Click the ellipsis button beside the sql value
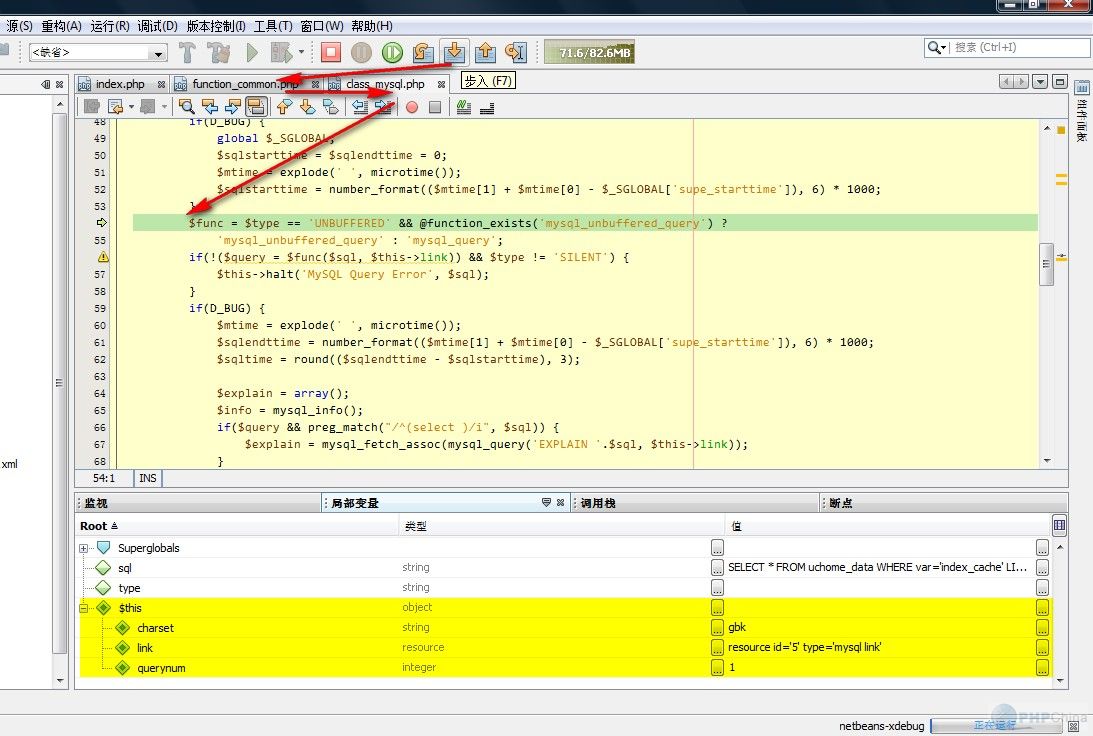 click(1042, 567)
